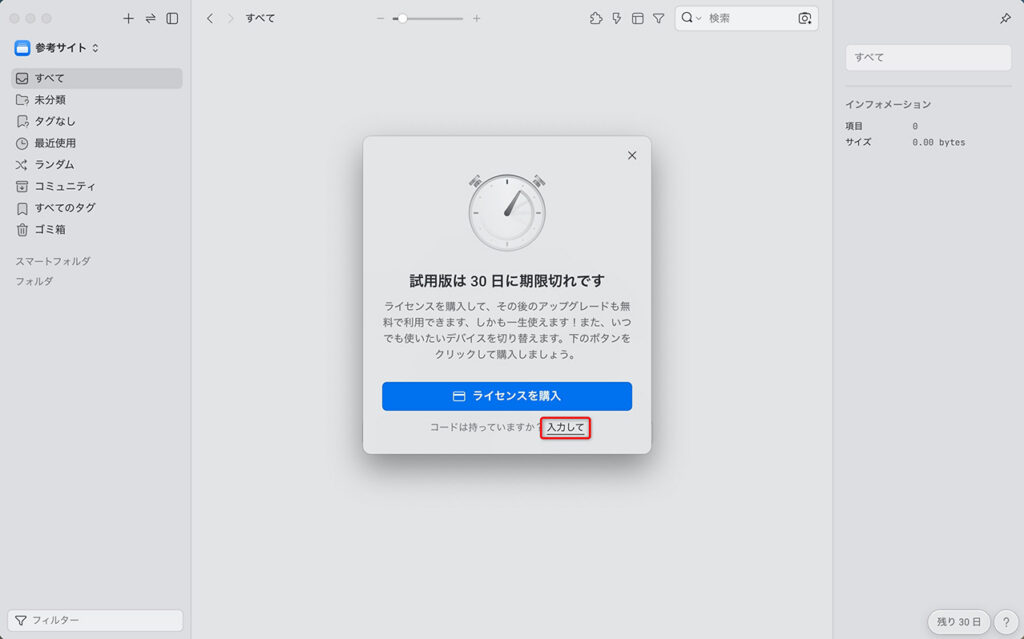
Task: Open the ランダム sidebar item
Action: [97, 165]
